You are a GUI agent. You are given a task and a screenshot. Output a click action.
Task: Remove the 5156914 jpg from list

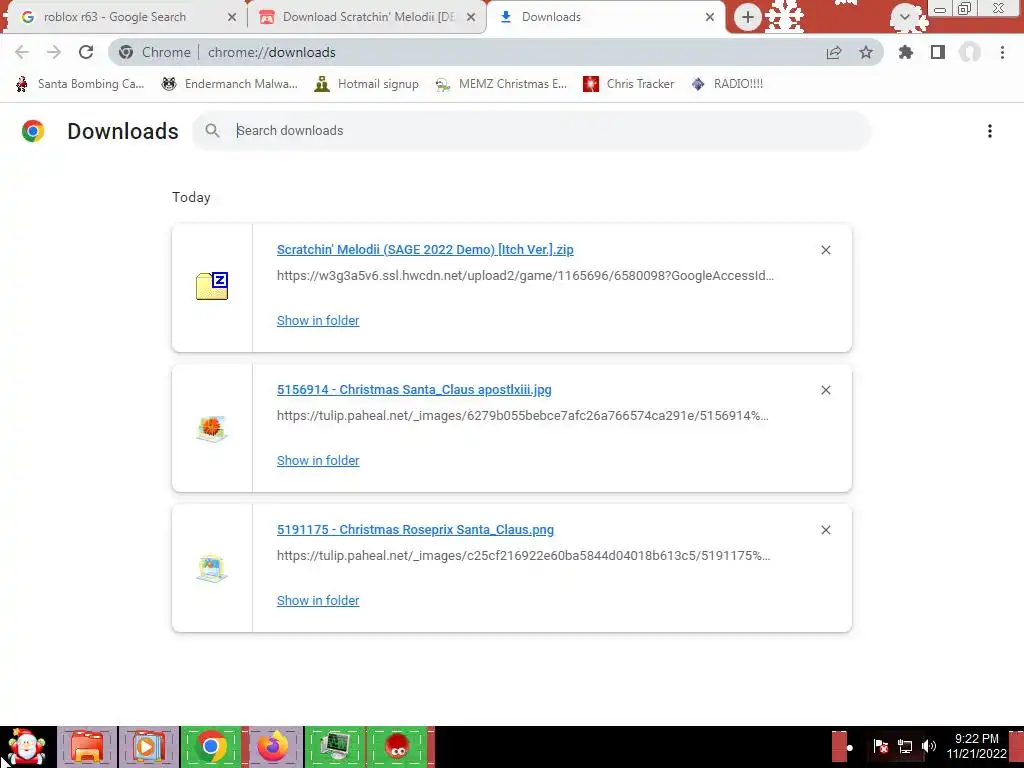[x=825, y=390]
